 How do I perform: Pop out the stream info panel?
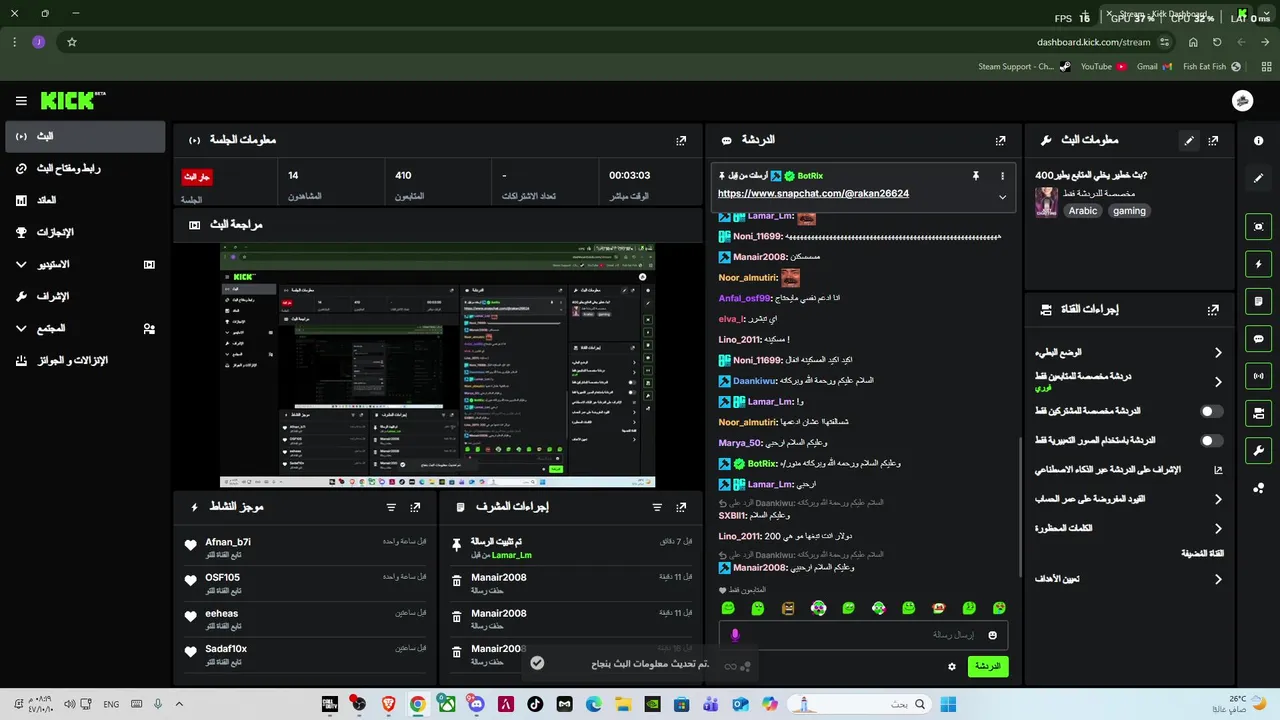[1213, 141]
